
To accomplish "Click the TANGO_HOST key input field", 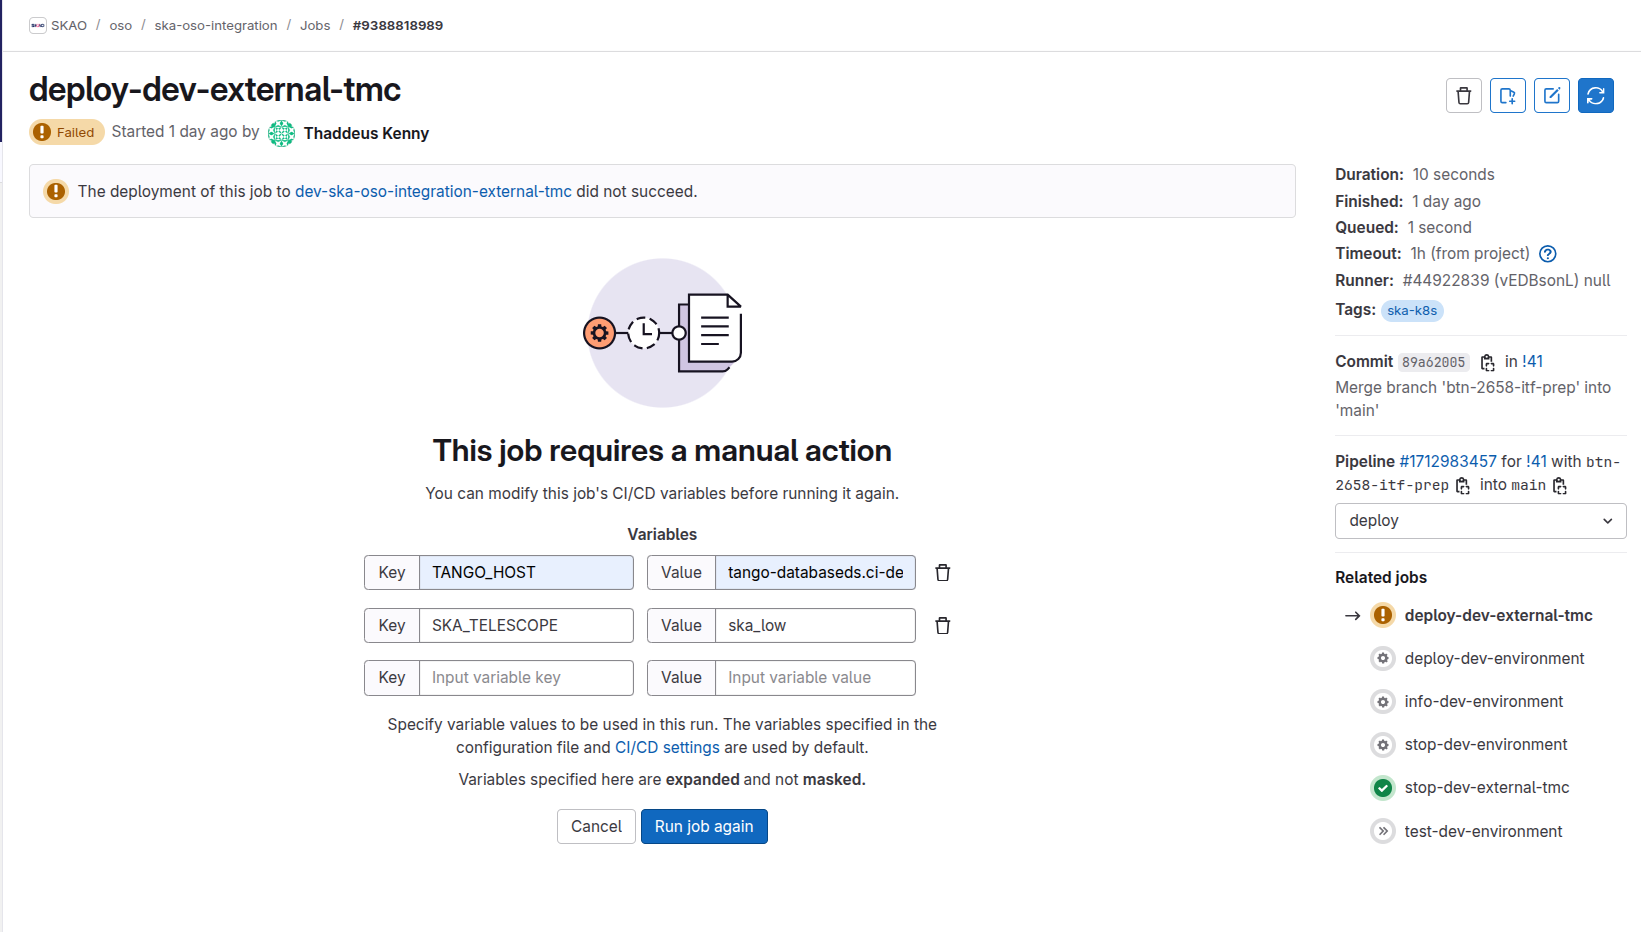I will (526, 573).
